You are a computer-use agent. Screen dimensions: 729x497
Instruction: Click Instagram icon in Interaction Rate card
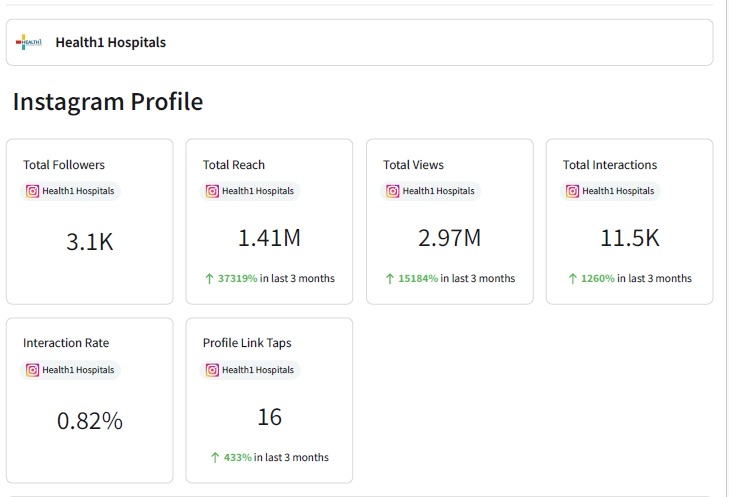(x=32, y=370)
